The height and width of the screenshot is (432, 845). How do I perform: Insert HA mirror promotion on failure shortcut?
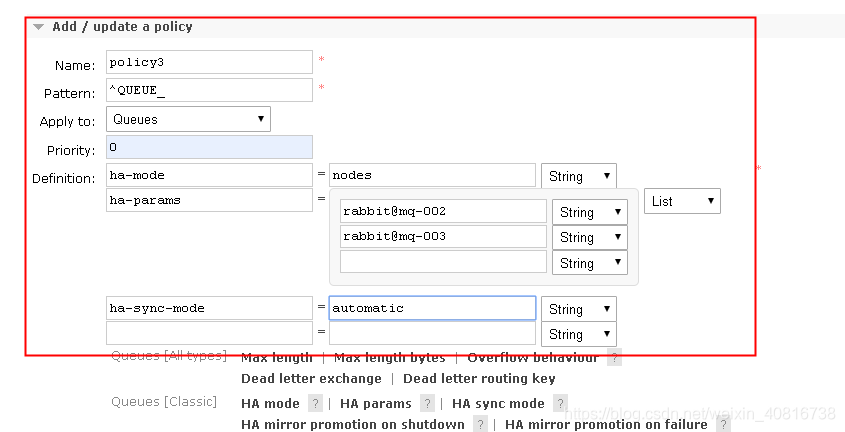(606, 424)
